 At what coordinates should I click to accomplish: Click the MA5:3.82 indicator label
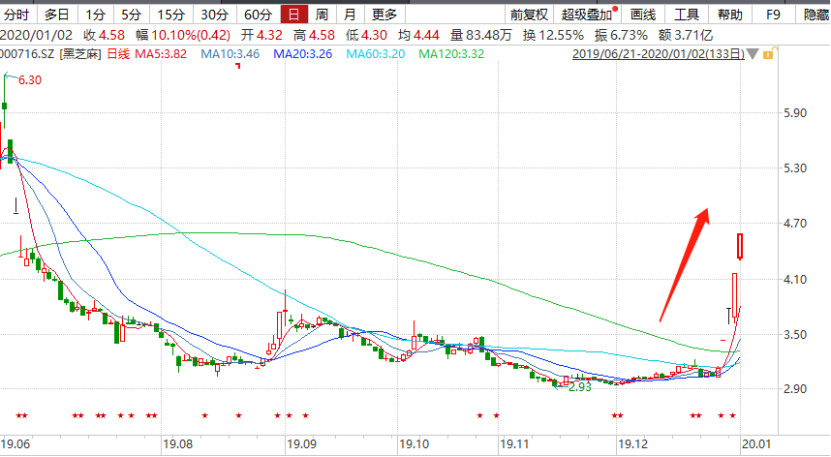[x=161, y=54]
